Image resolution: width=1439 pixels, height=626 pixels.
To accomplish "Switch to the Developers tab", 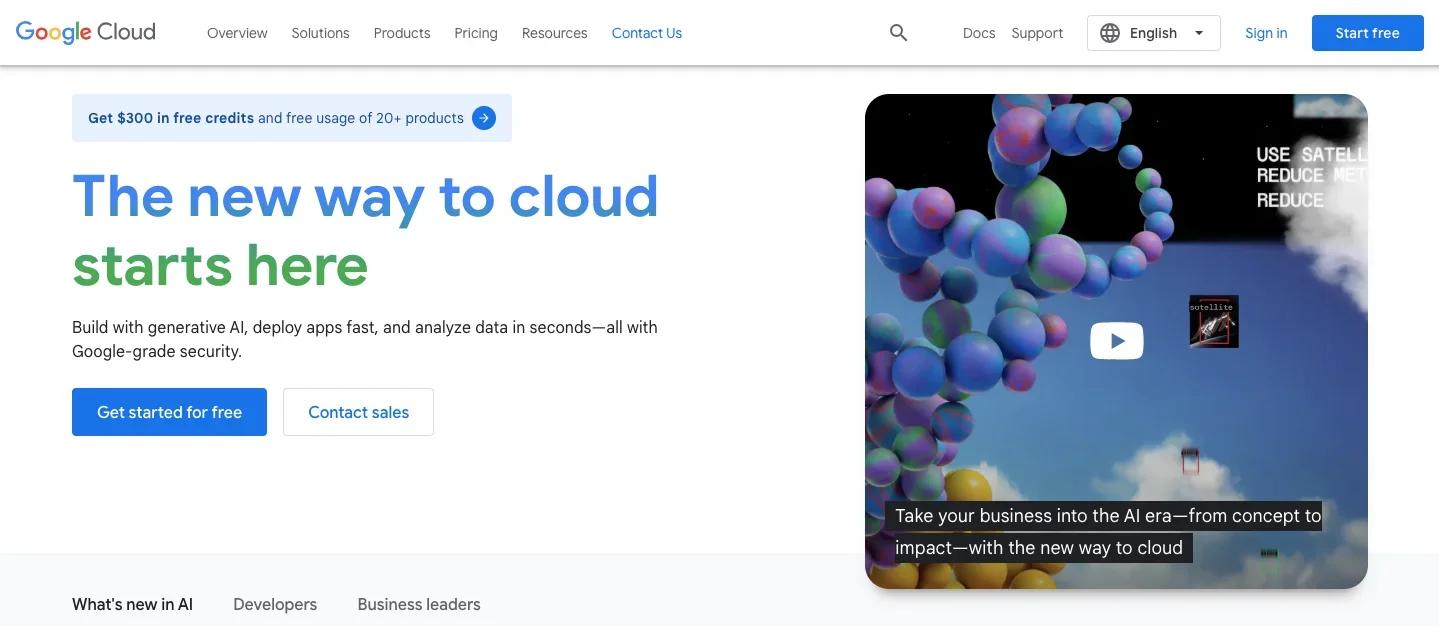I will click(x=275, y=604).
